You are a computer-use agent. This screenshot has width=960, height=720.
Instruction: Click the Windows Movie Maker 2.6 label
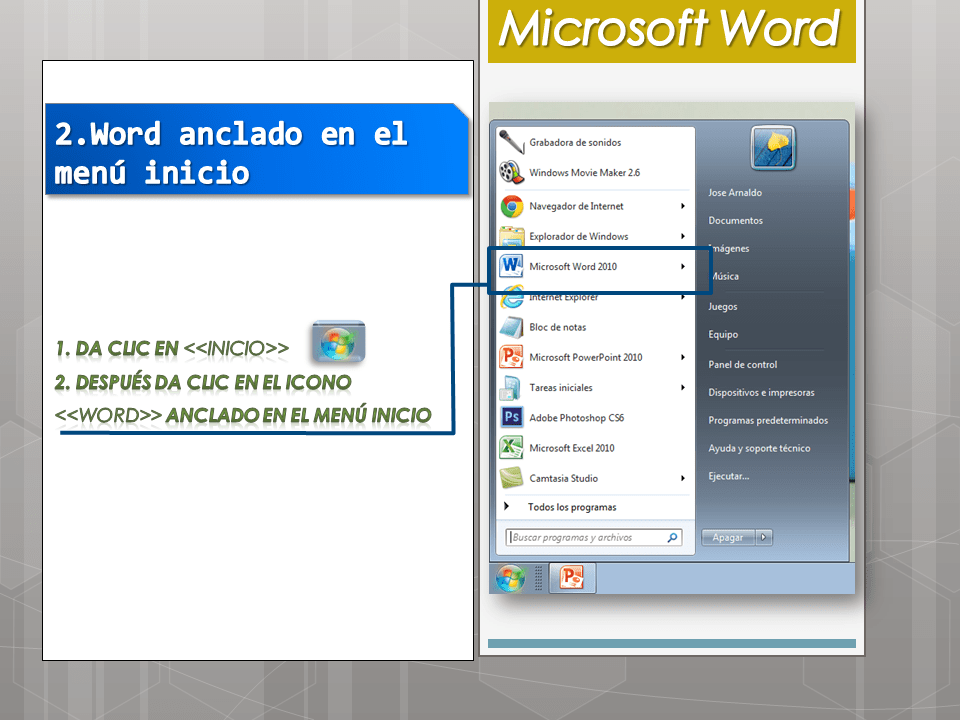(585, 173)
